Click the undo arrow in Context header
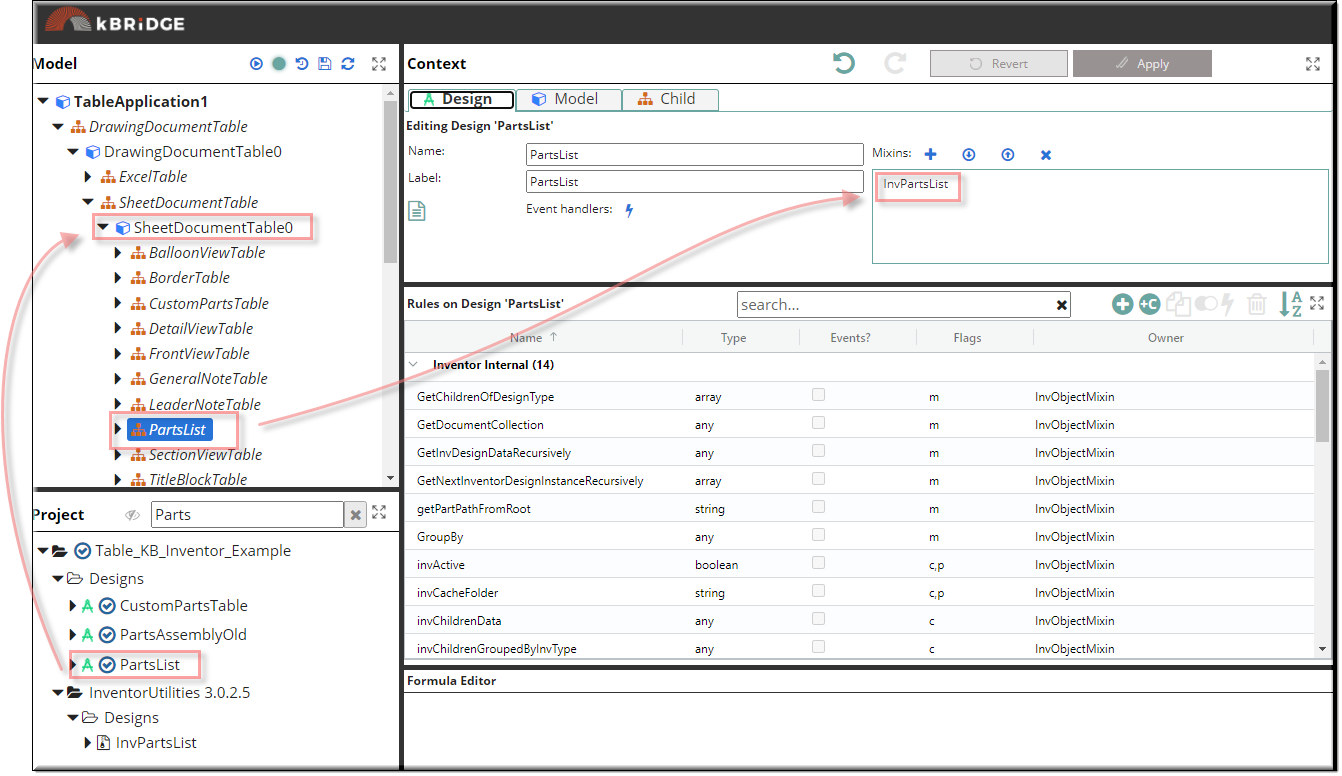The height and width of the screenshot is (776, 1342). click(x=844, y=64)
